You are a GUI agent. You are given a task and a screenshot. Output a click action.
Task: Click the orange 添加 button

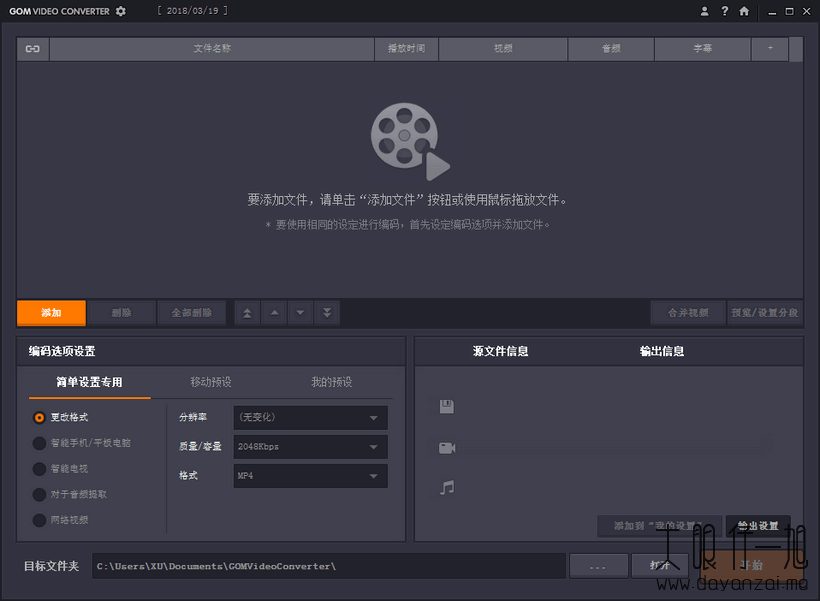[x=51, y=313]
